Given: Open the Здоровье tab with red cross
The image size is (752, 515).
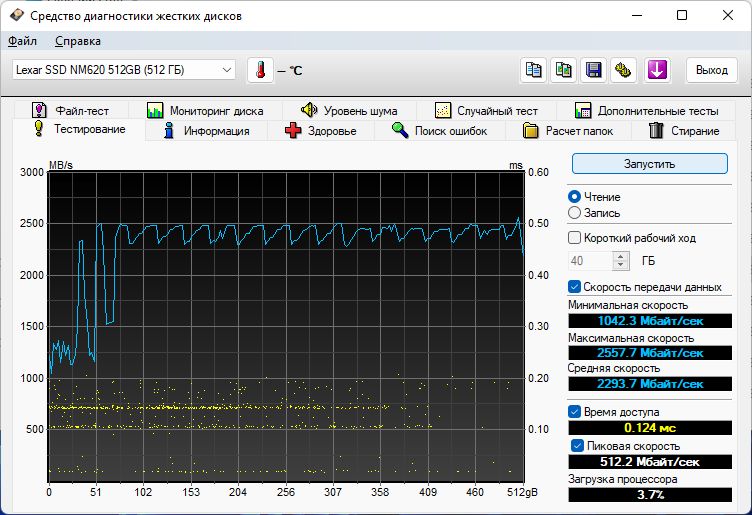Looking at the screenshot, I should click(319, 131).
